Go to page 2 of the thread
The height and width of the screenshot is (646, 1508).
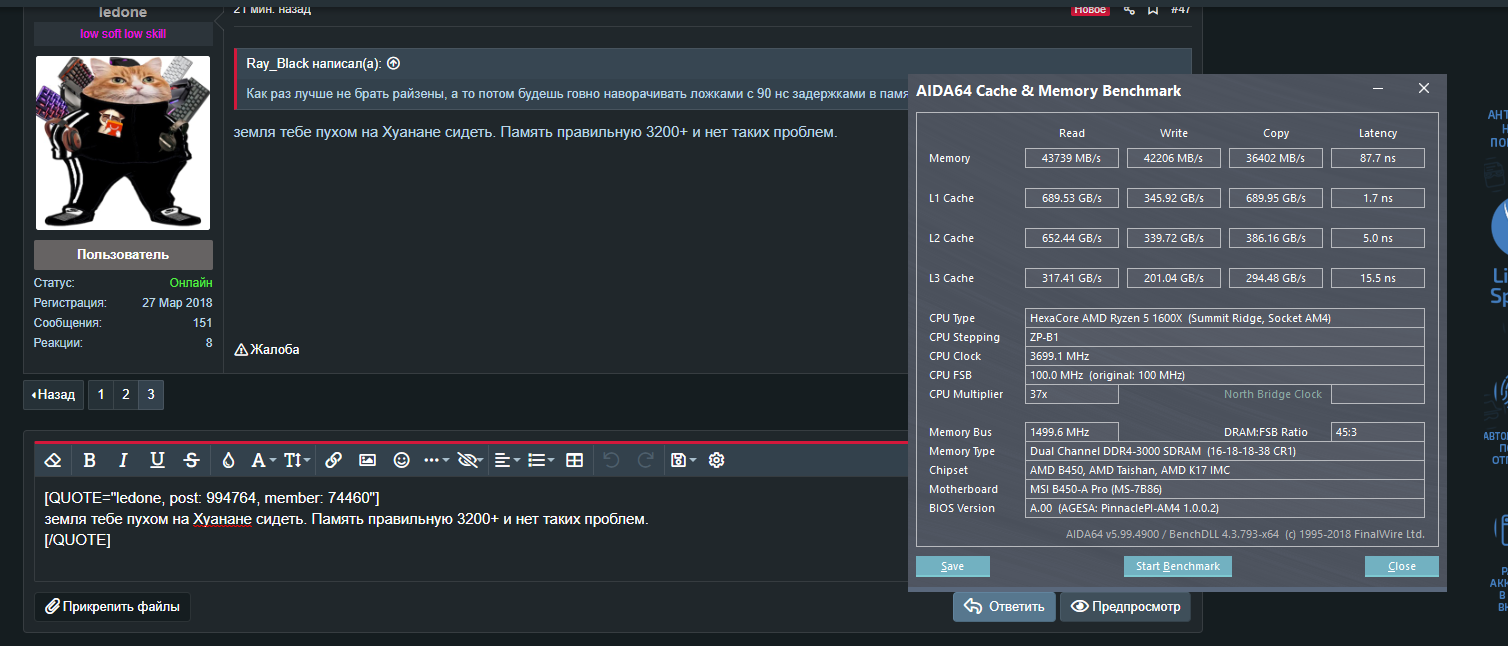[125, 395]
